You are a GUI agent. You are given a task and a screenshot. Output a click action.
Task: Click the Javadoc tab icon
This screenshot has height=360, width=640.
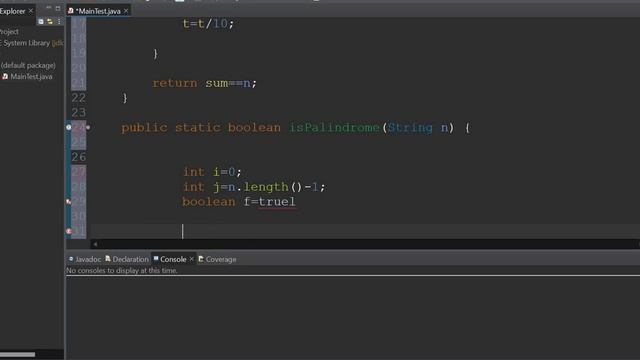[71, 259]
